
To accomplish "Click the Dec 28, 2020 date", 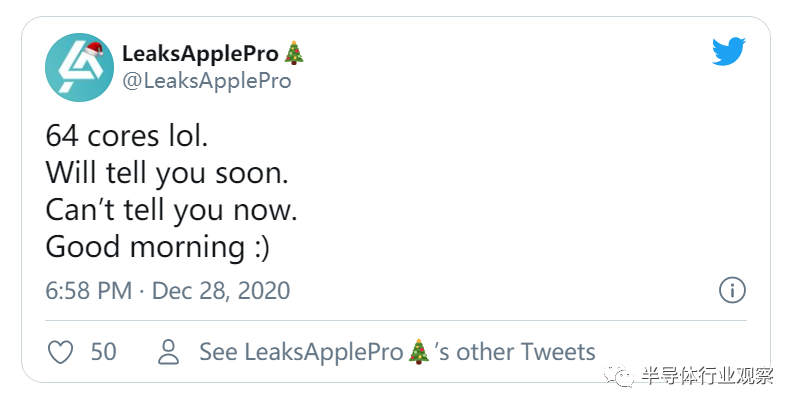I will tap(221, 291).
